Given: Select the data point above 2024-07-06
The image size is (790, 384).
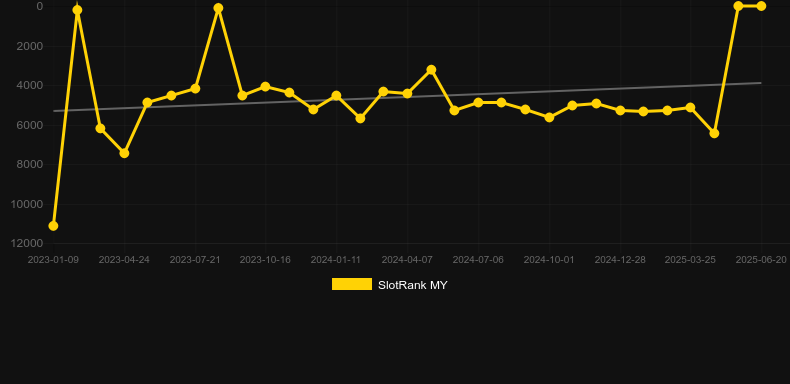Looking at the screenshot, I should click(x=478, y=102).
